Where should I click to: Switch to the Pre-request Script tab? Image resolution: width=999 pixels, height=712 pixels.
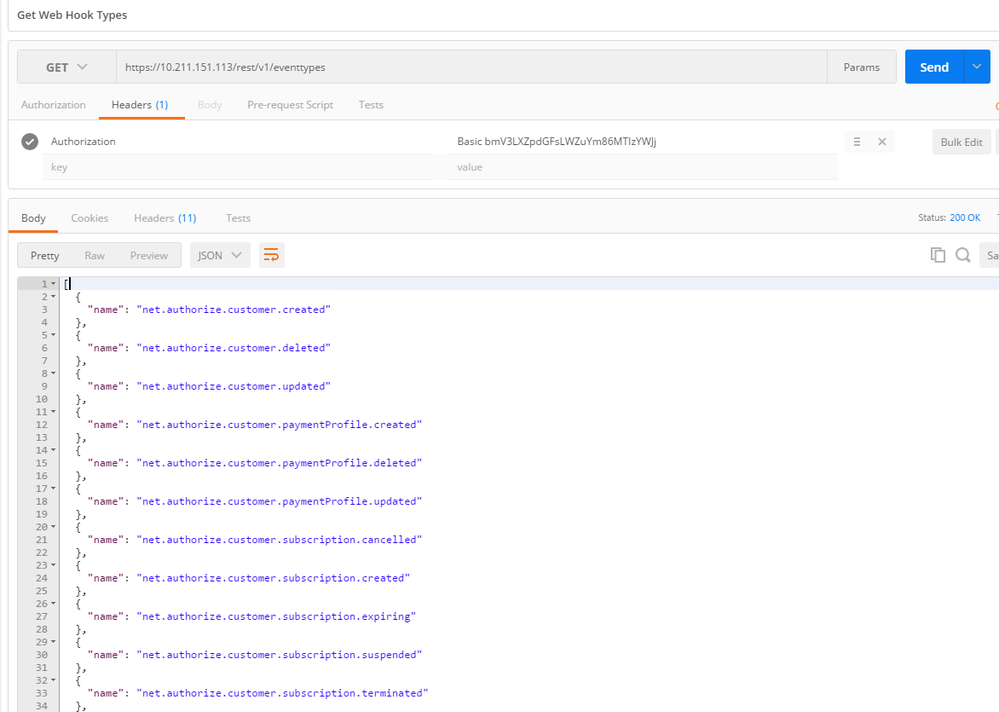click(289, 104)
